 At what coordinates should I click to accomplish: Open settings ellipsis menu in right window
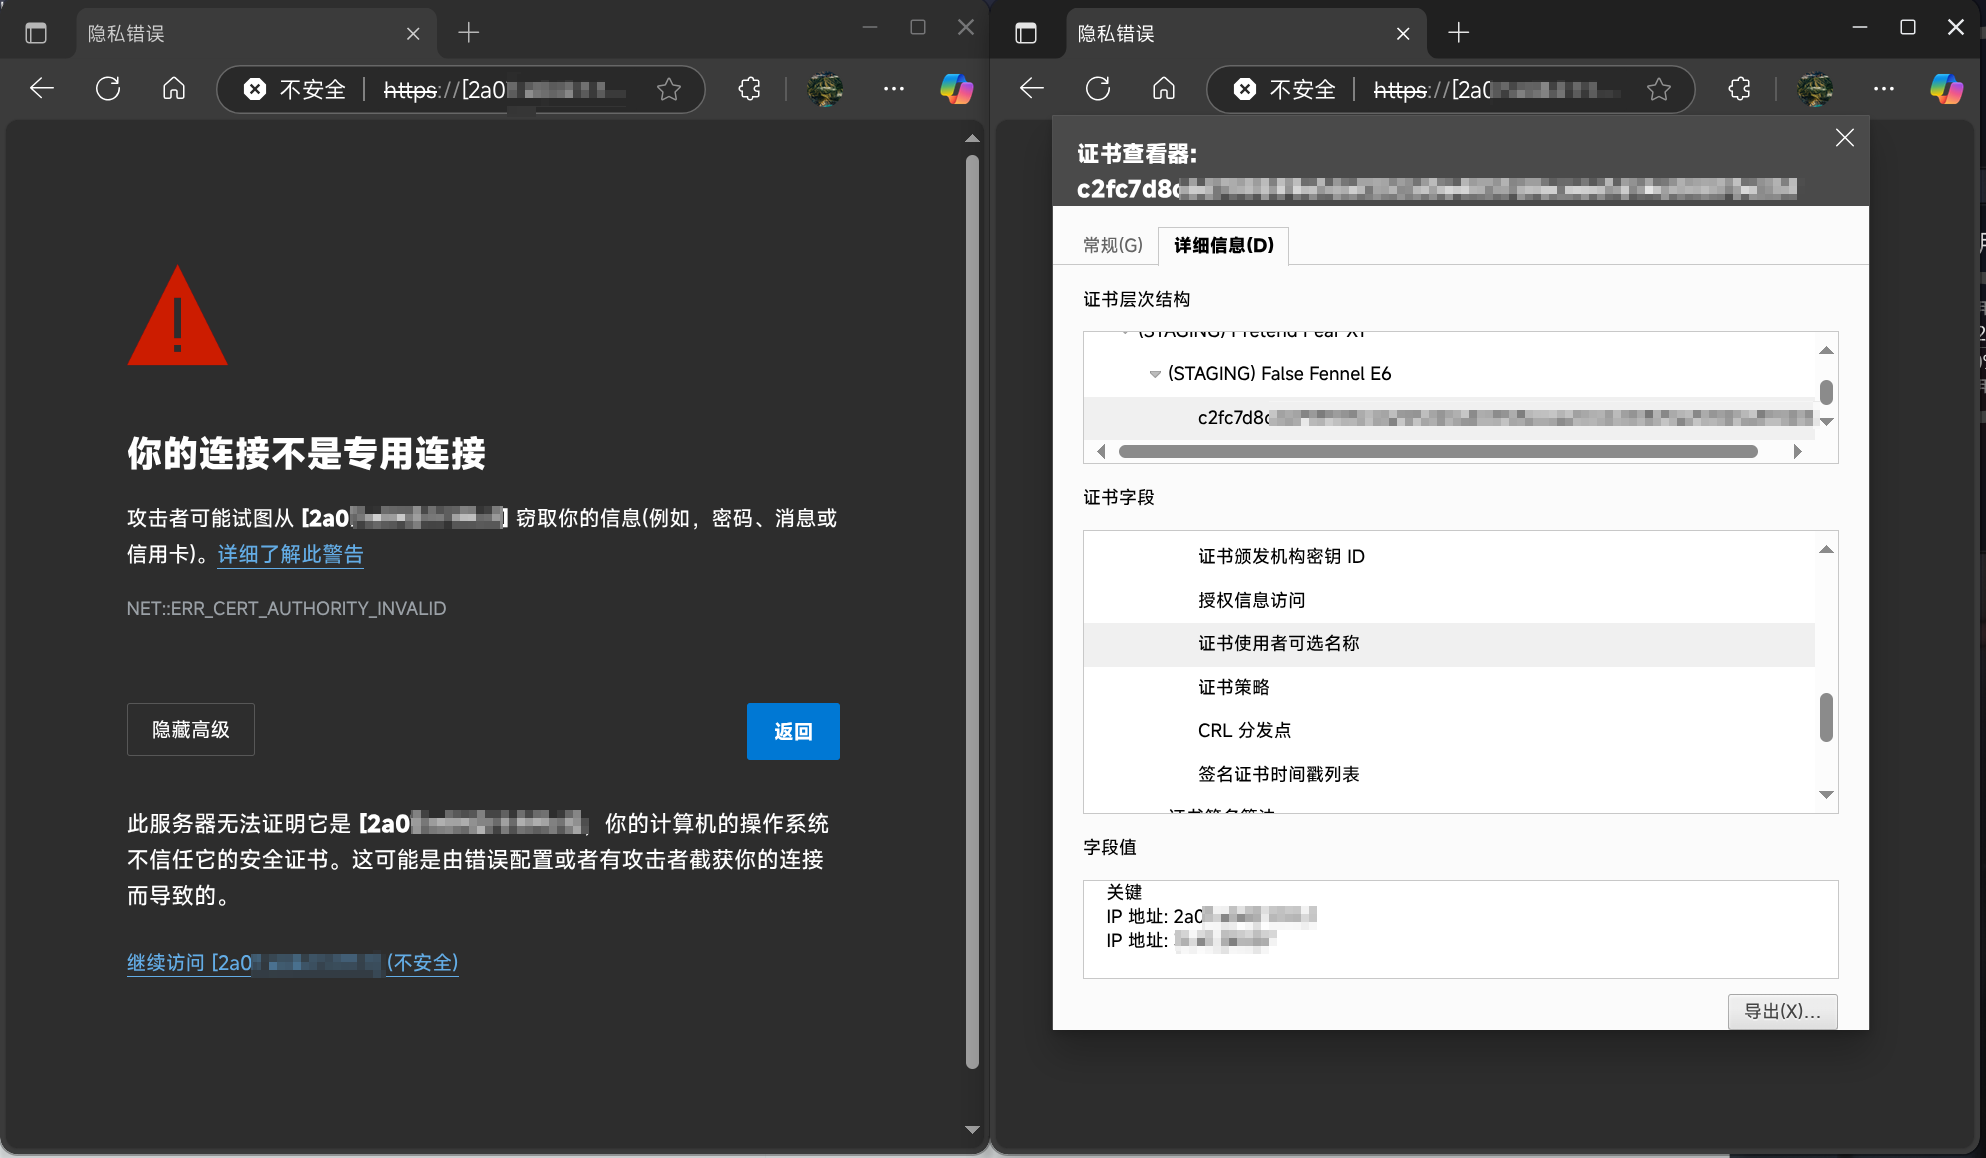click(1884, 89)
